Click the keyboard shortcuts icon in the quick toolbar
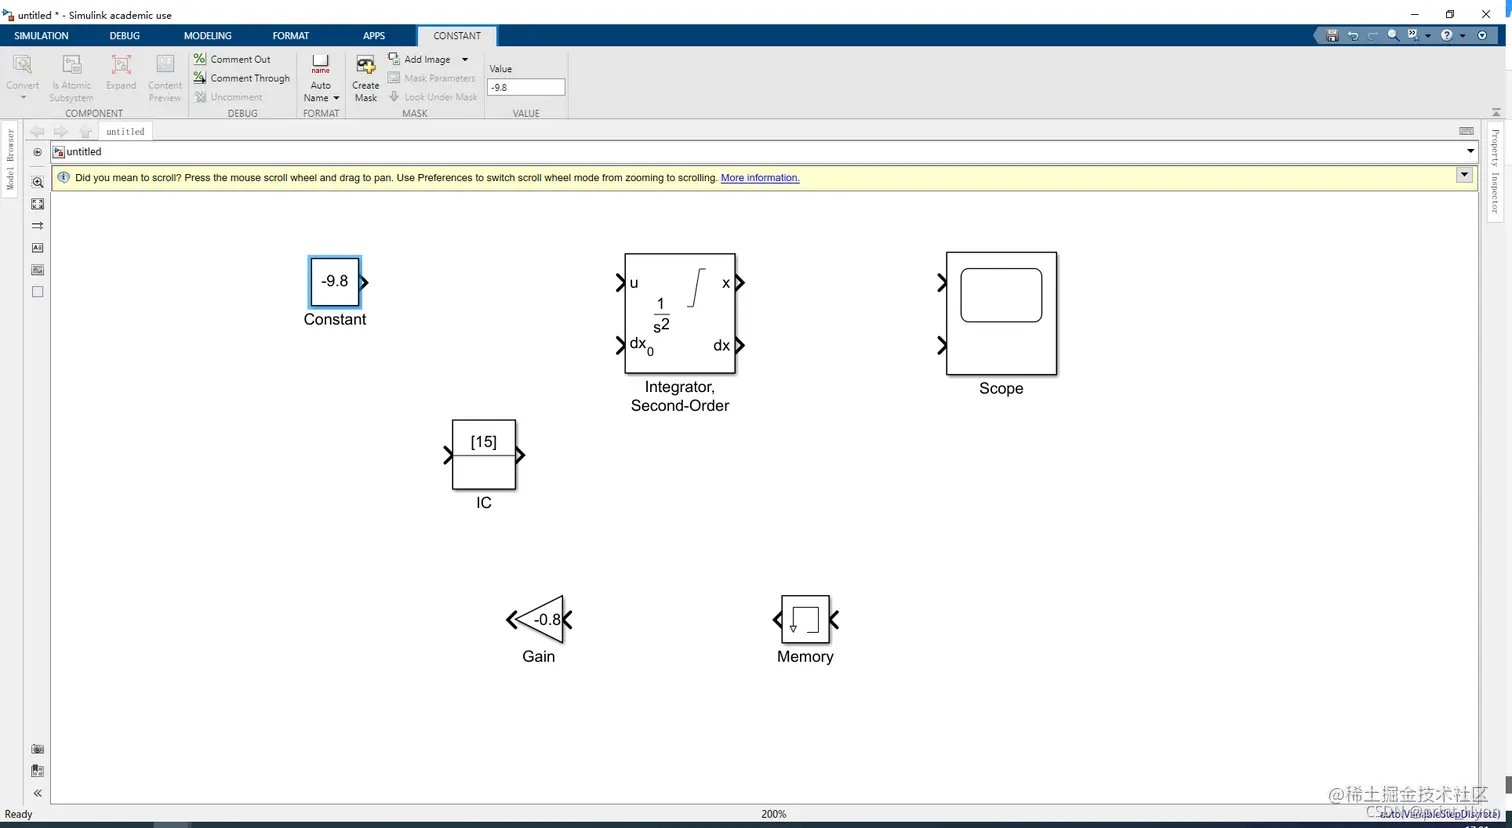The width and height of the screenshot is (1512, 828). pos(1413,35)
